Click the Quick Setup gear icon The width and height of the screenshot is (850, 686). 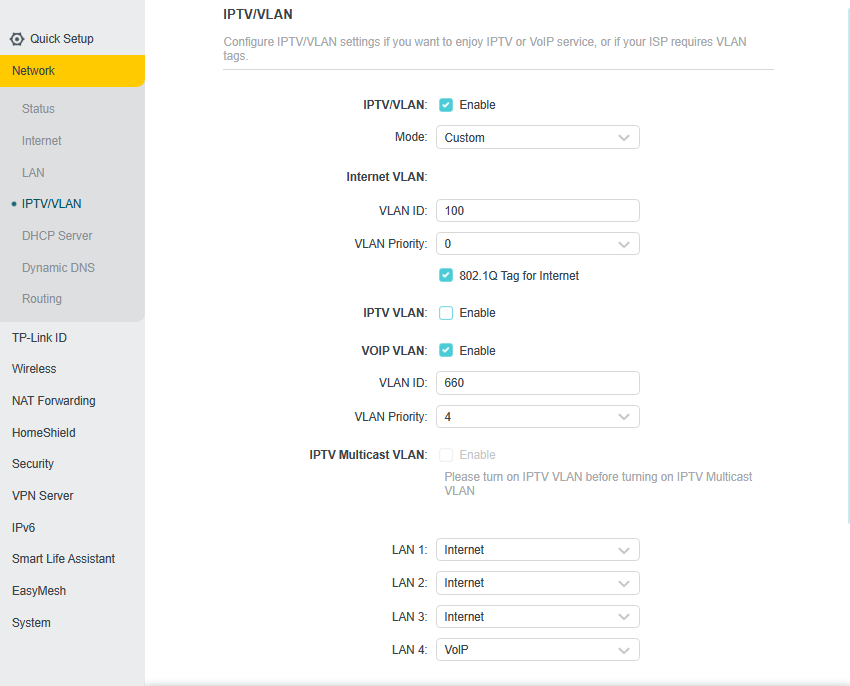(17, 39)
